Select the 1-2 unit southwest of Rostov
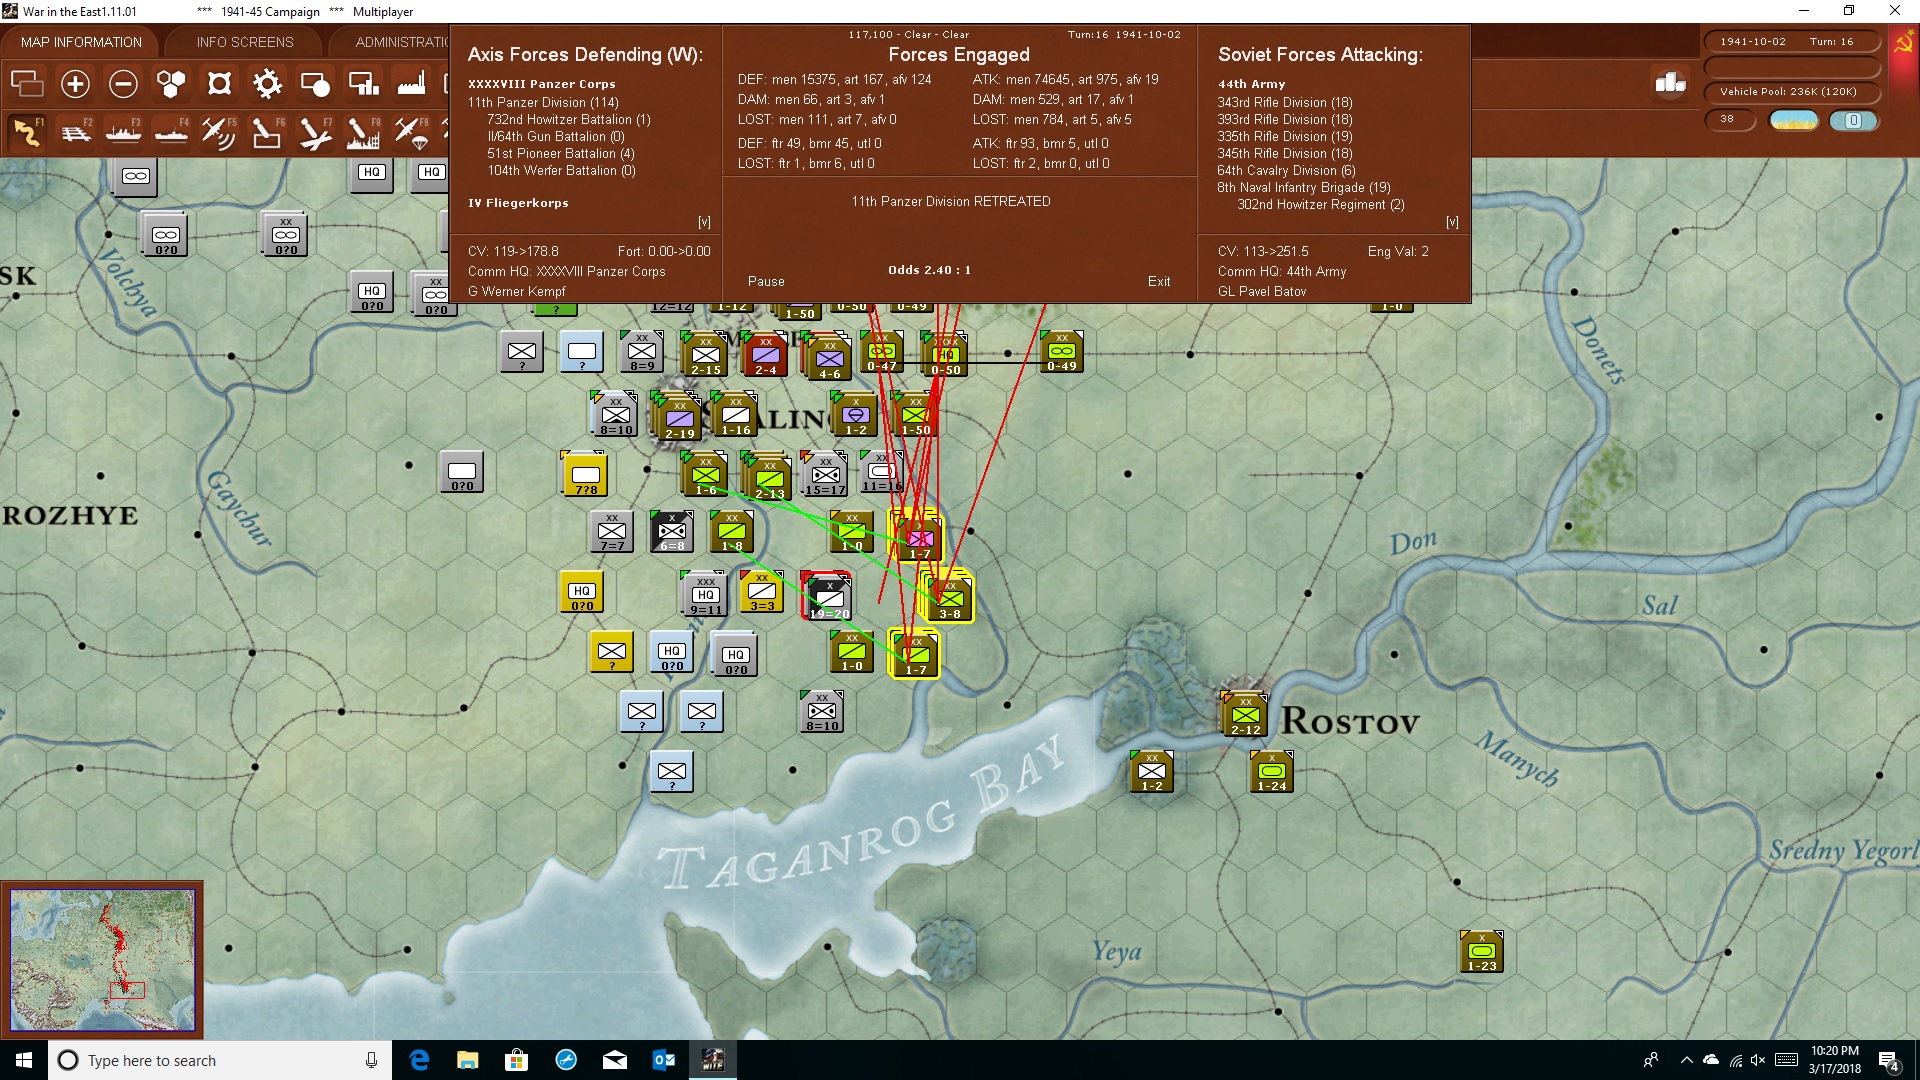1920x1080 pixels. (x=1152, y=771)
